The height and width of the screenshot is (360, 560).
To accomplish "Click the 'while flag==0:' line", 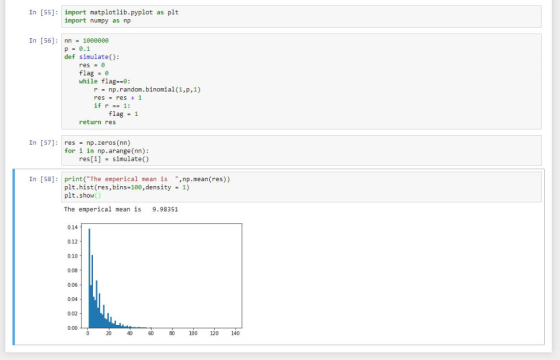I will (x=105, y=81).
